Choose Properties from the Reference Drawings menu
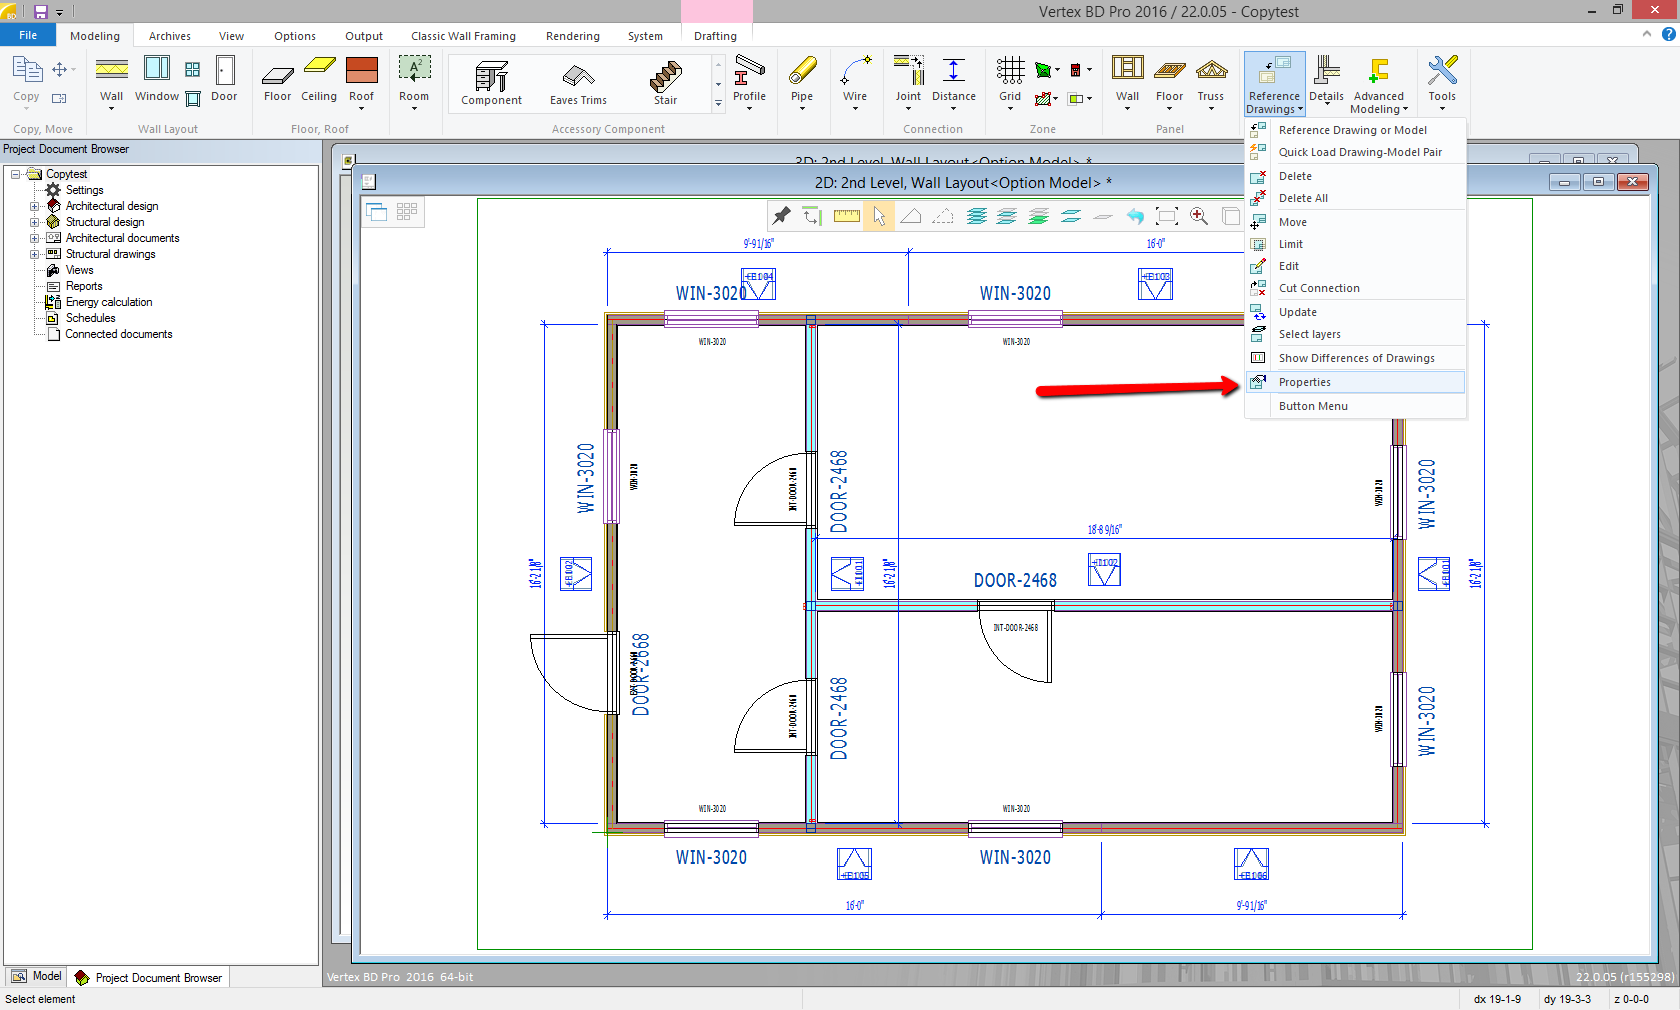The width and height of the screenshot is (1680, 1010). point(1304,382)
